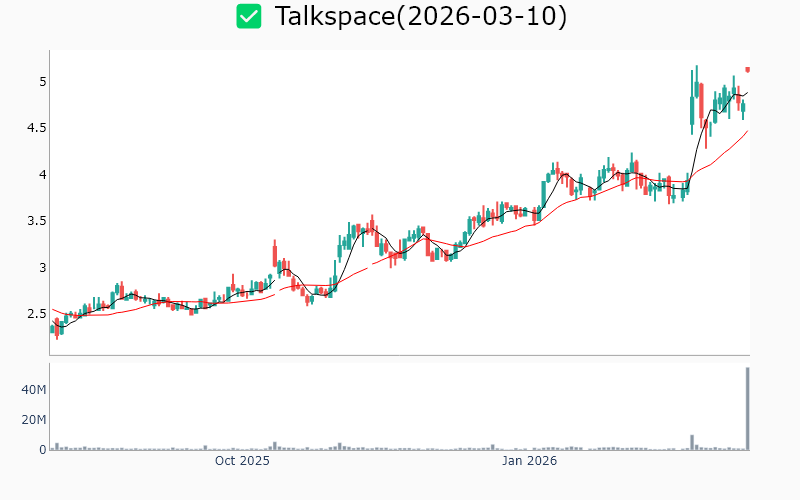Click the right end of the black moving average line
This screenshot has width=800, height=500.
747,94
